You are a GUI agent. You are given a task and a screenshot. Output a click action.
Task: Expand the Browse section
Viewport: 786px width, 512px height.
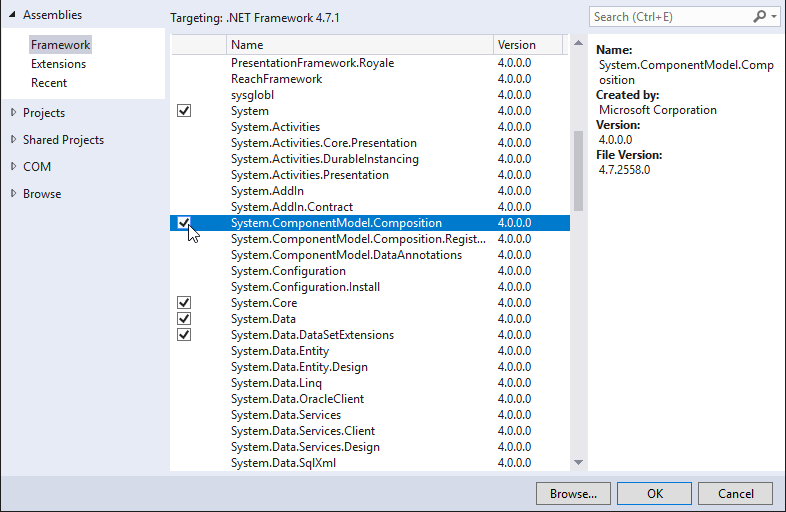point(13,194)
